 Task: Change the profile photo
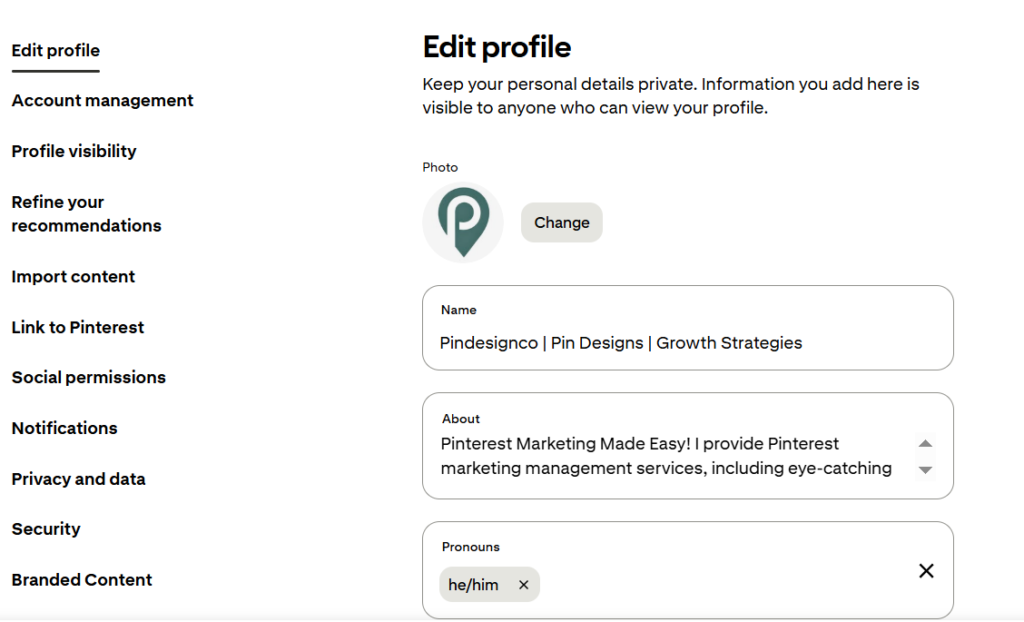(562, 223)
